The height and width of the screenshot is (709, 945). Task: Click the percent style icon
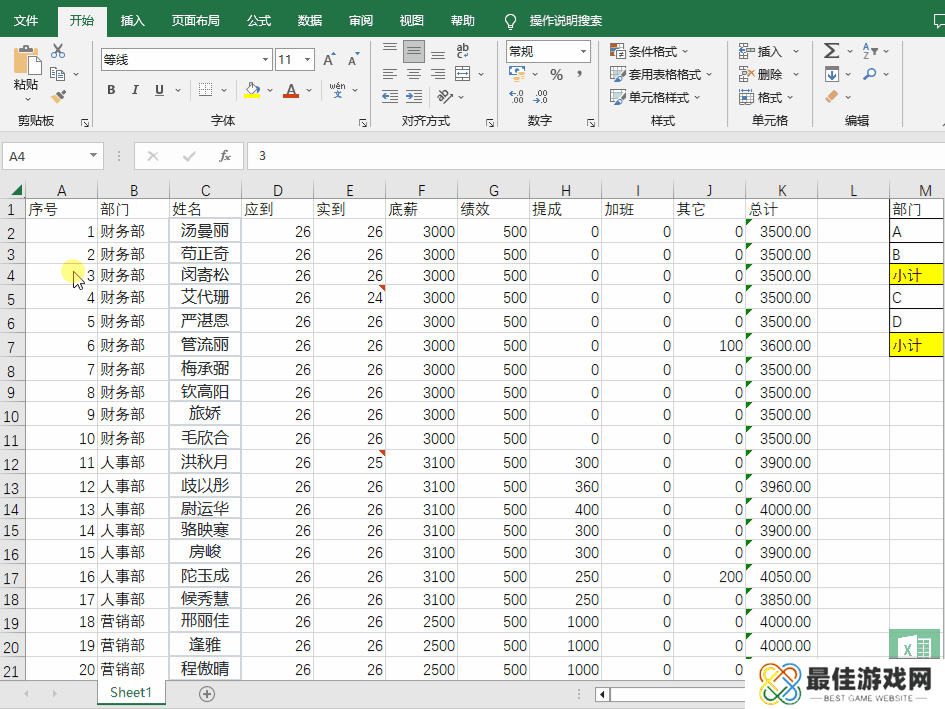click(x=556, y=74)
